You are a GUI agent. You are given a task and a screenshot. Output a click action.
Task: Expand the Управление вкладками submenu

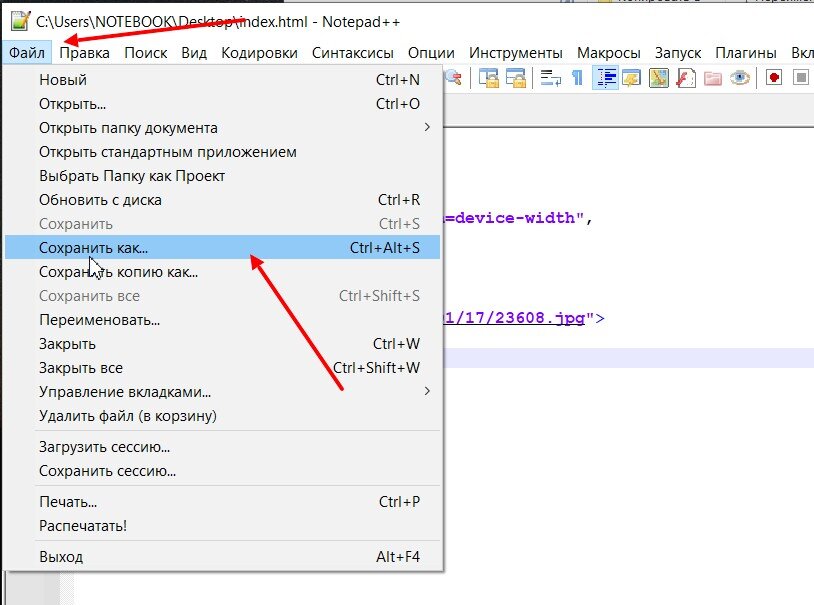(x=222, y=392)
